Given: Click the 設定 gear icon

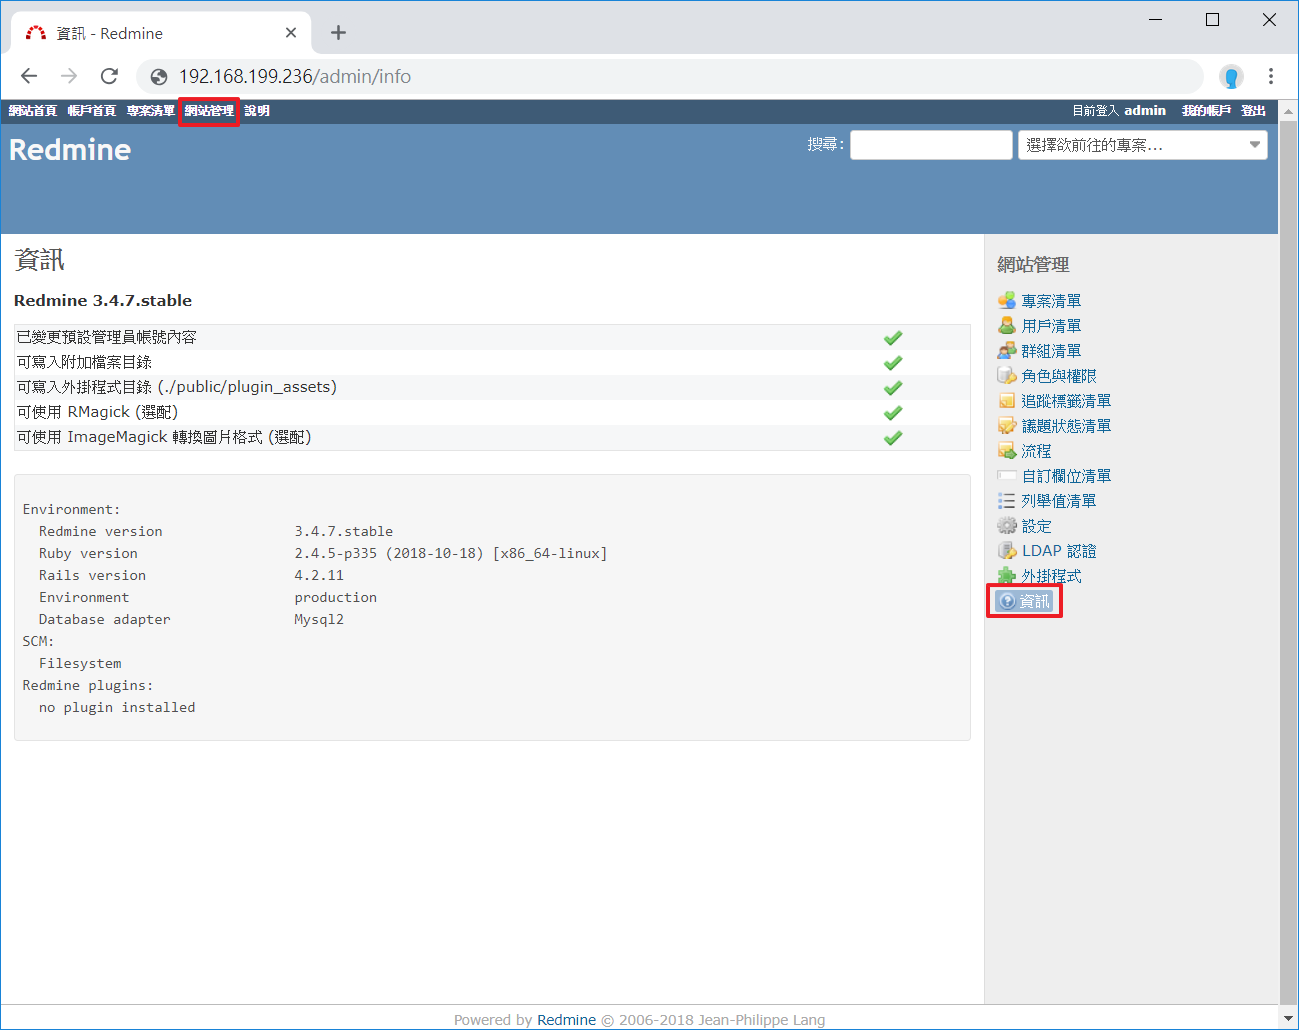Looking at the screenshot, I should pos(1007,525).
